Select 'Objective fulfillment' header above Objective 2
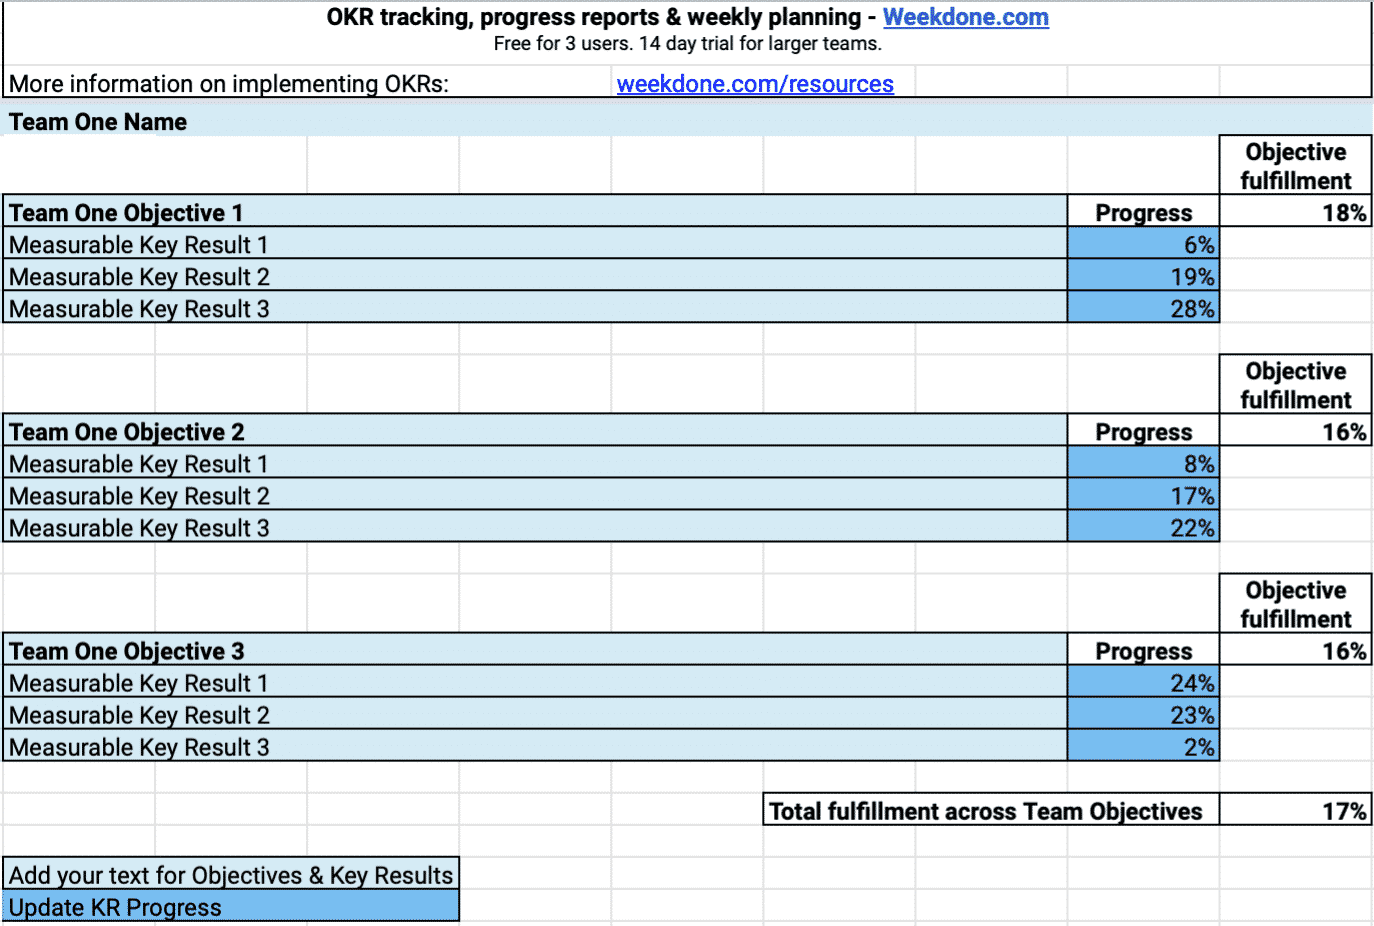 (x=1296, y=385)
